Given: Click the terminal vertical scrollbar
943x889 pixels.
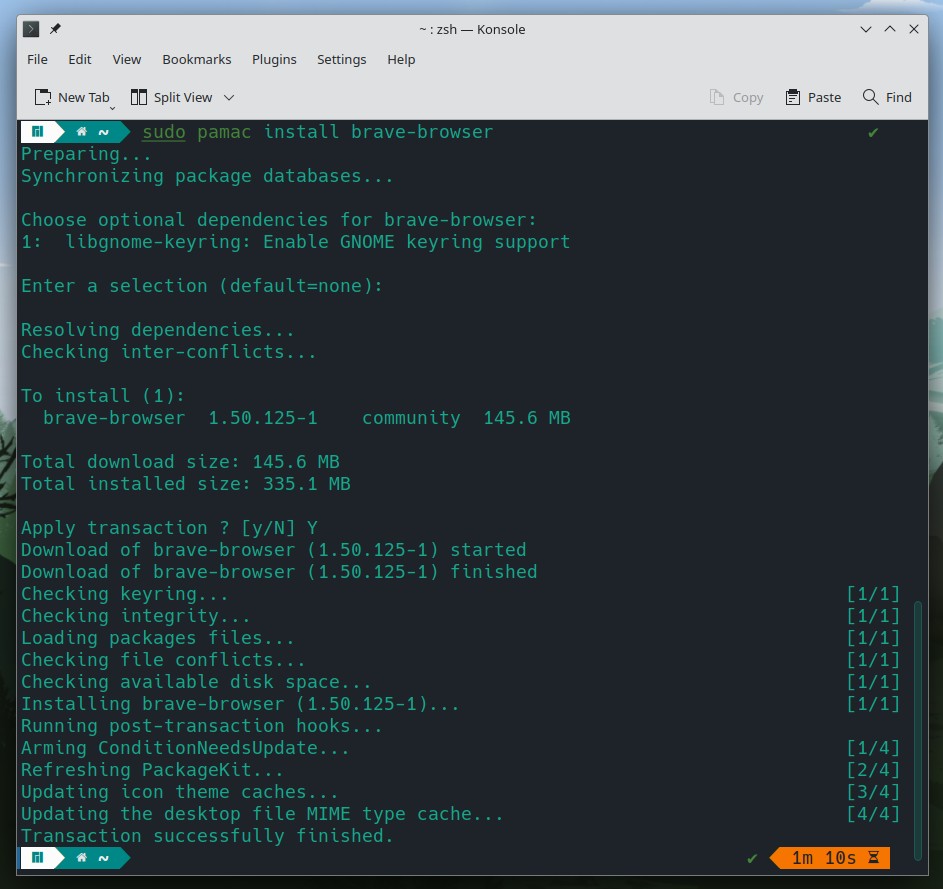Looking at the screenshot, I should 918,730.
